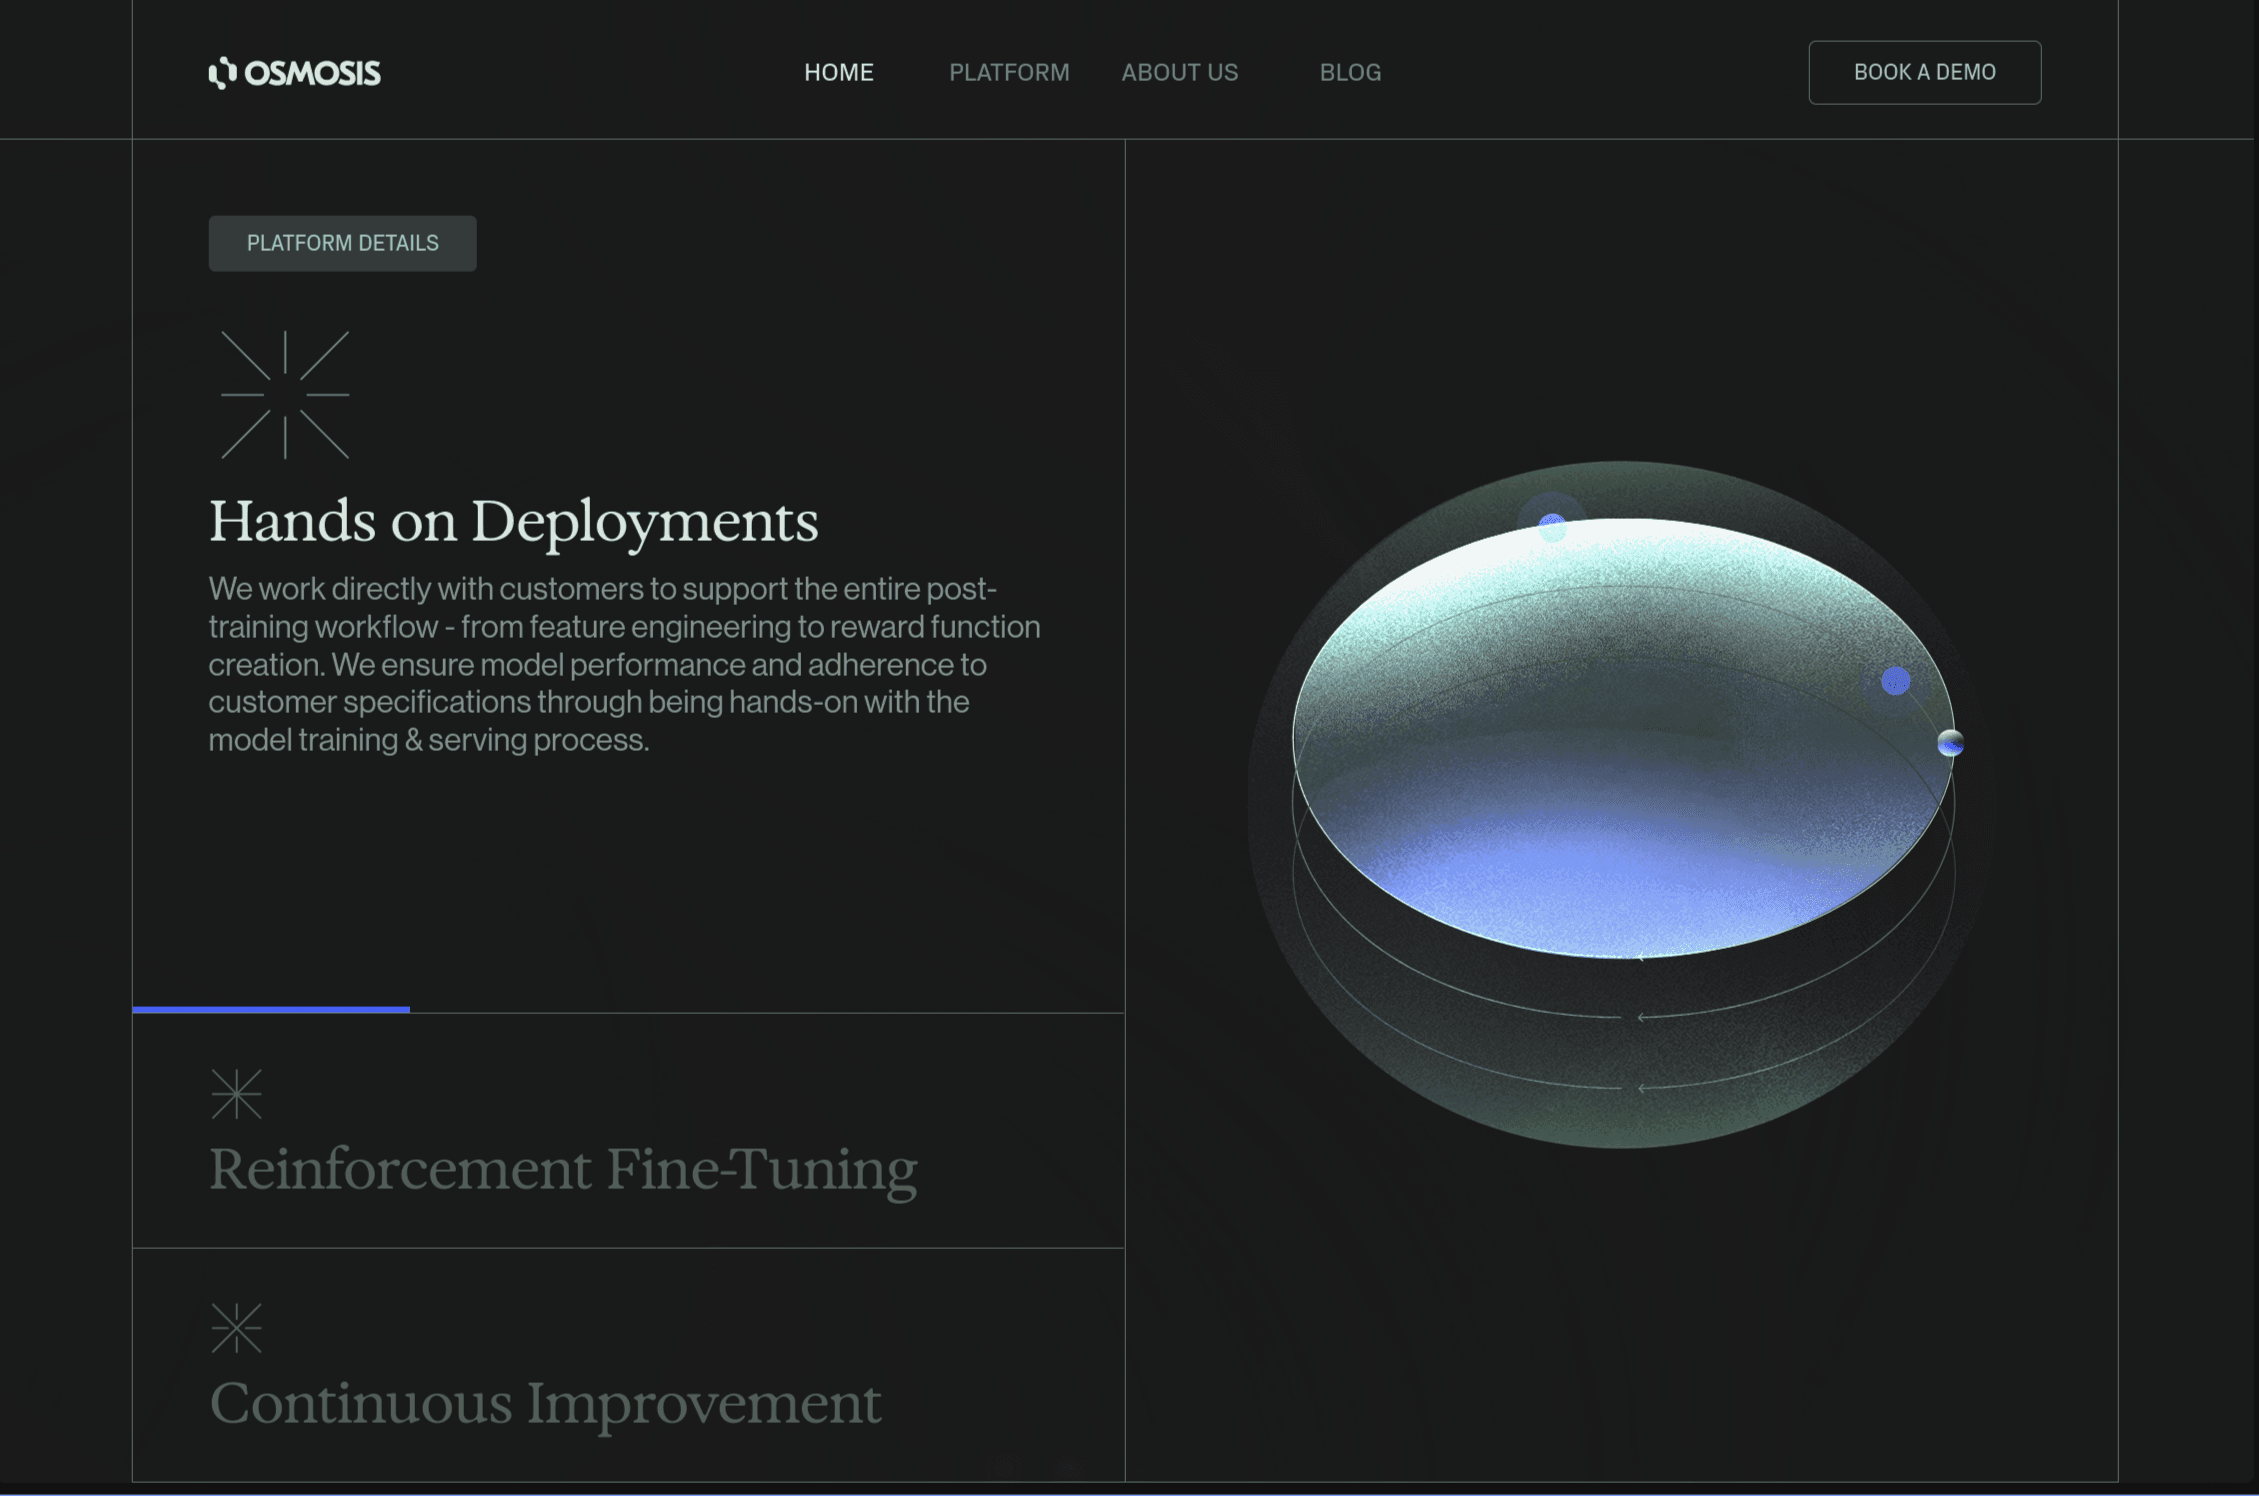The width and height of the screenshot is (2259, 1496).
Task: Click the asterisk icon above Continuous Improvement
Action: (x=236, y=1328)
